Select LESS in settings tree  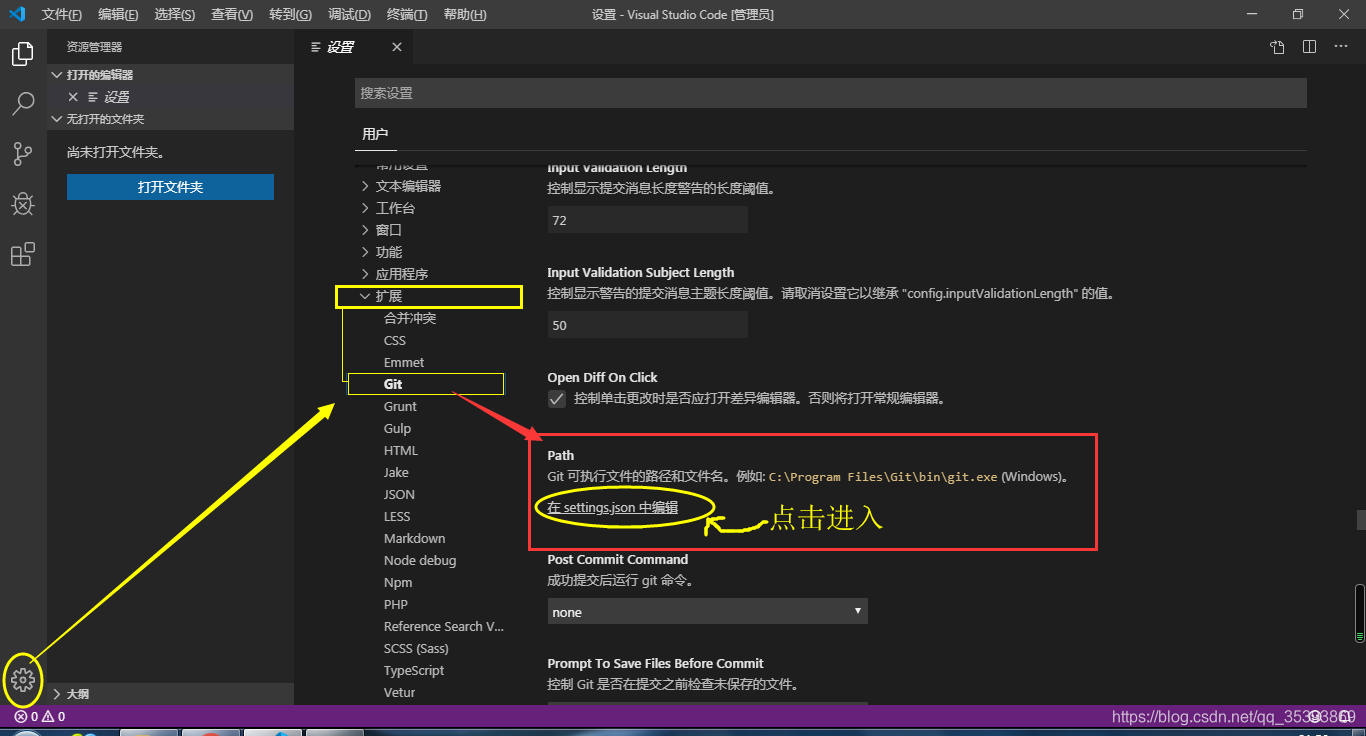pos(397,516)
